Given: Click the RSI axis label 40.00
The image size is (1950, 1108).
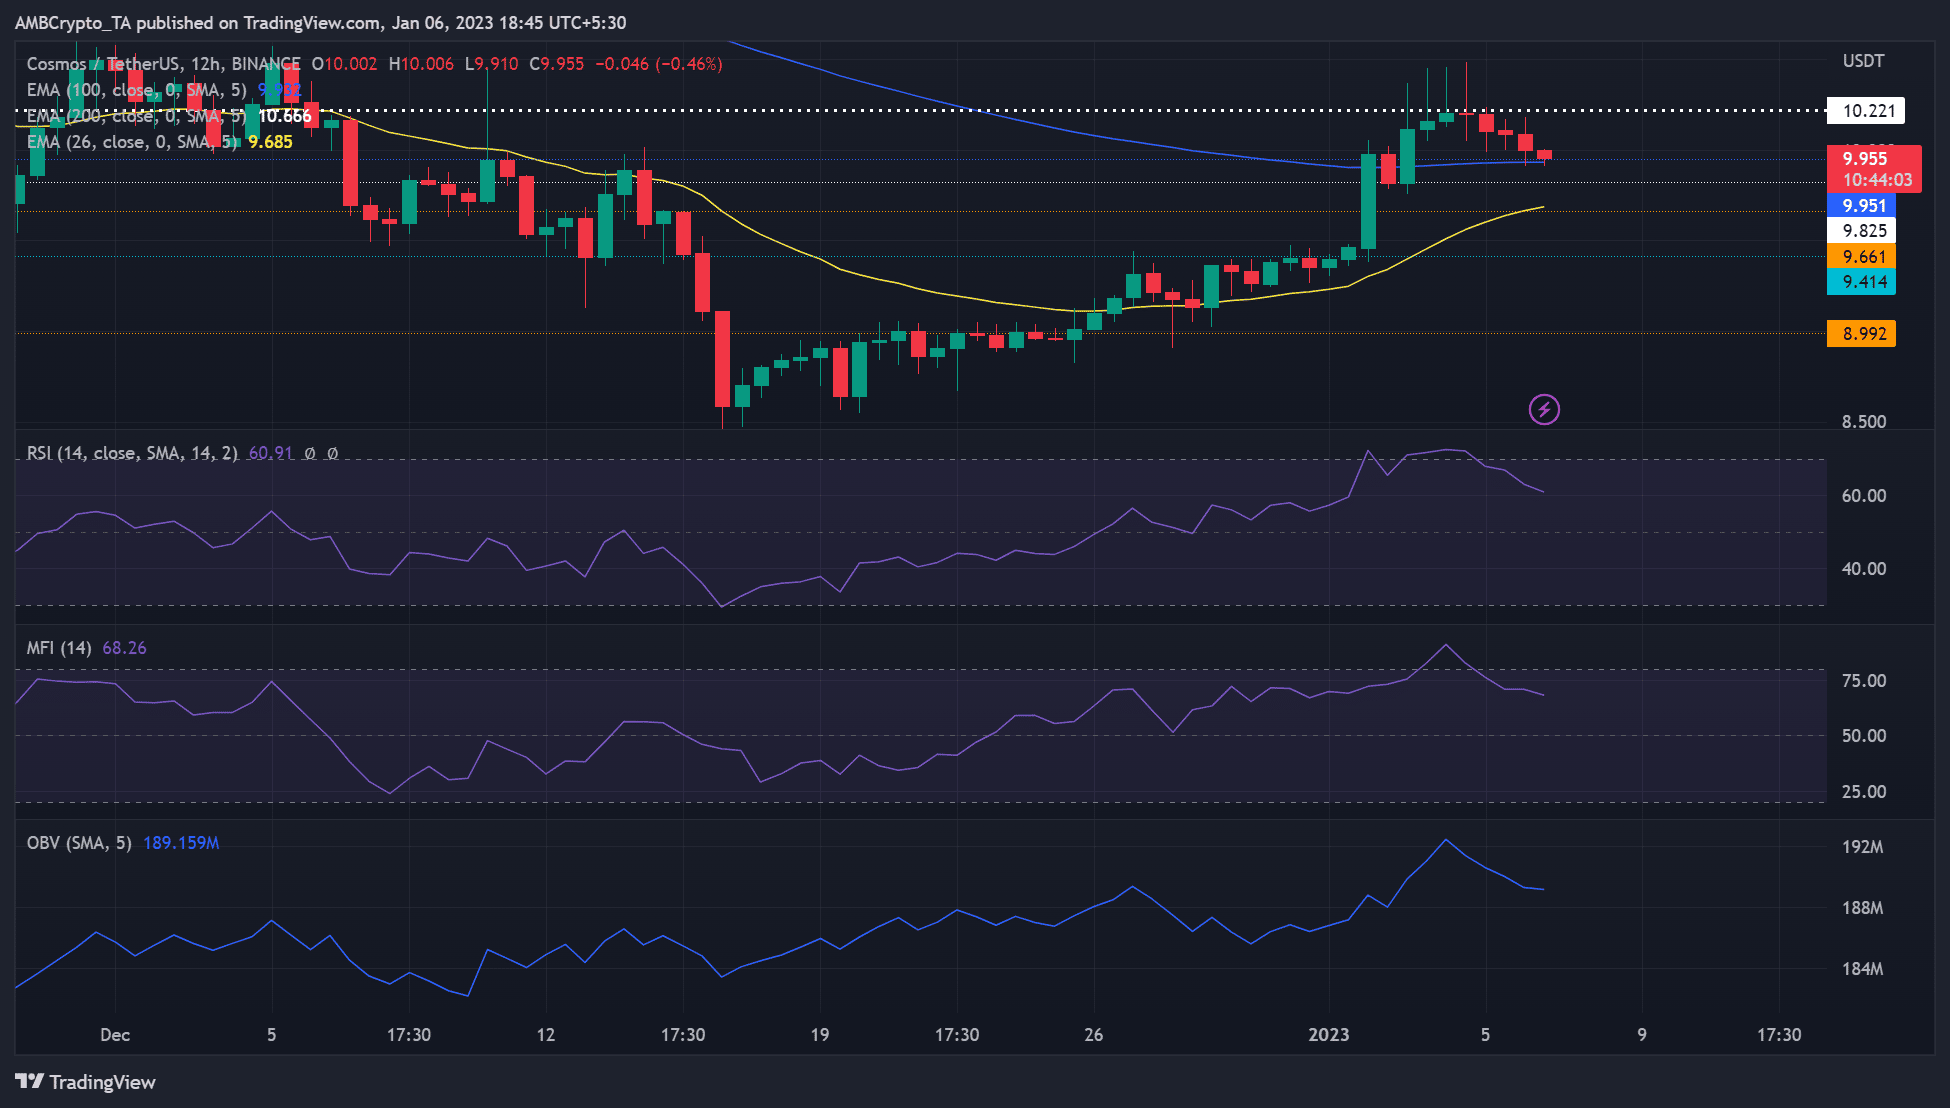Looking at the screenshot, I should tap(1864, 569).
